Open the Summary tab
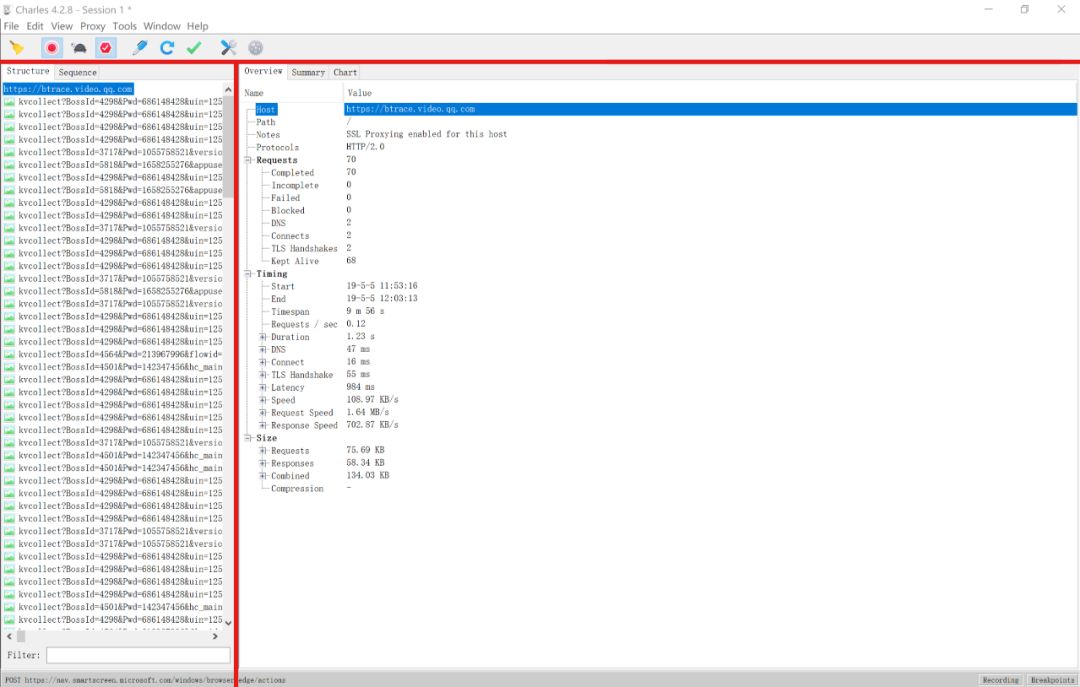1080x687 pixels. (x=308, y=72)
